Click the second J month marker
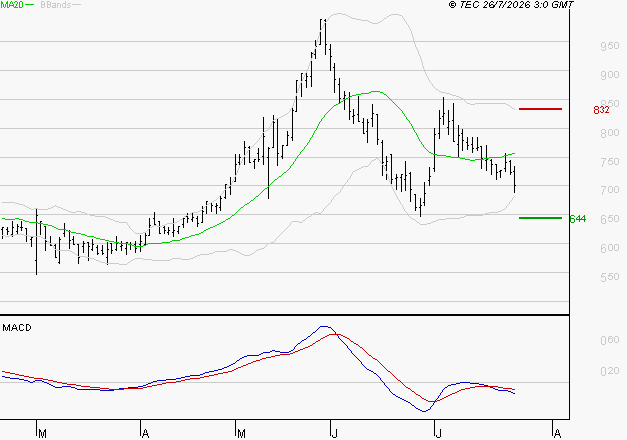Image resolution: width=627 pixels, height=440 pixels. tap(439, 434)
